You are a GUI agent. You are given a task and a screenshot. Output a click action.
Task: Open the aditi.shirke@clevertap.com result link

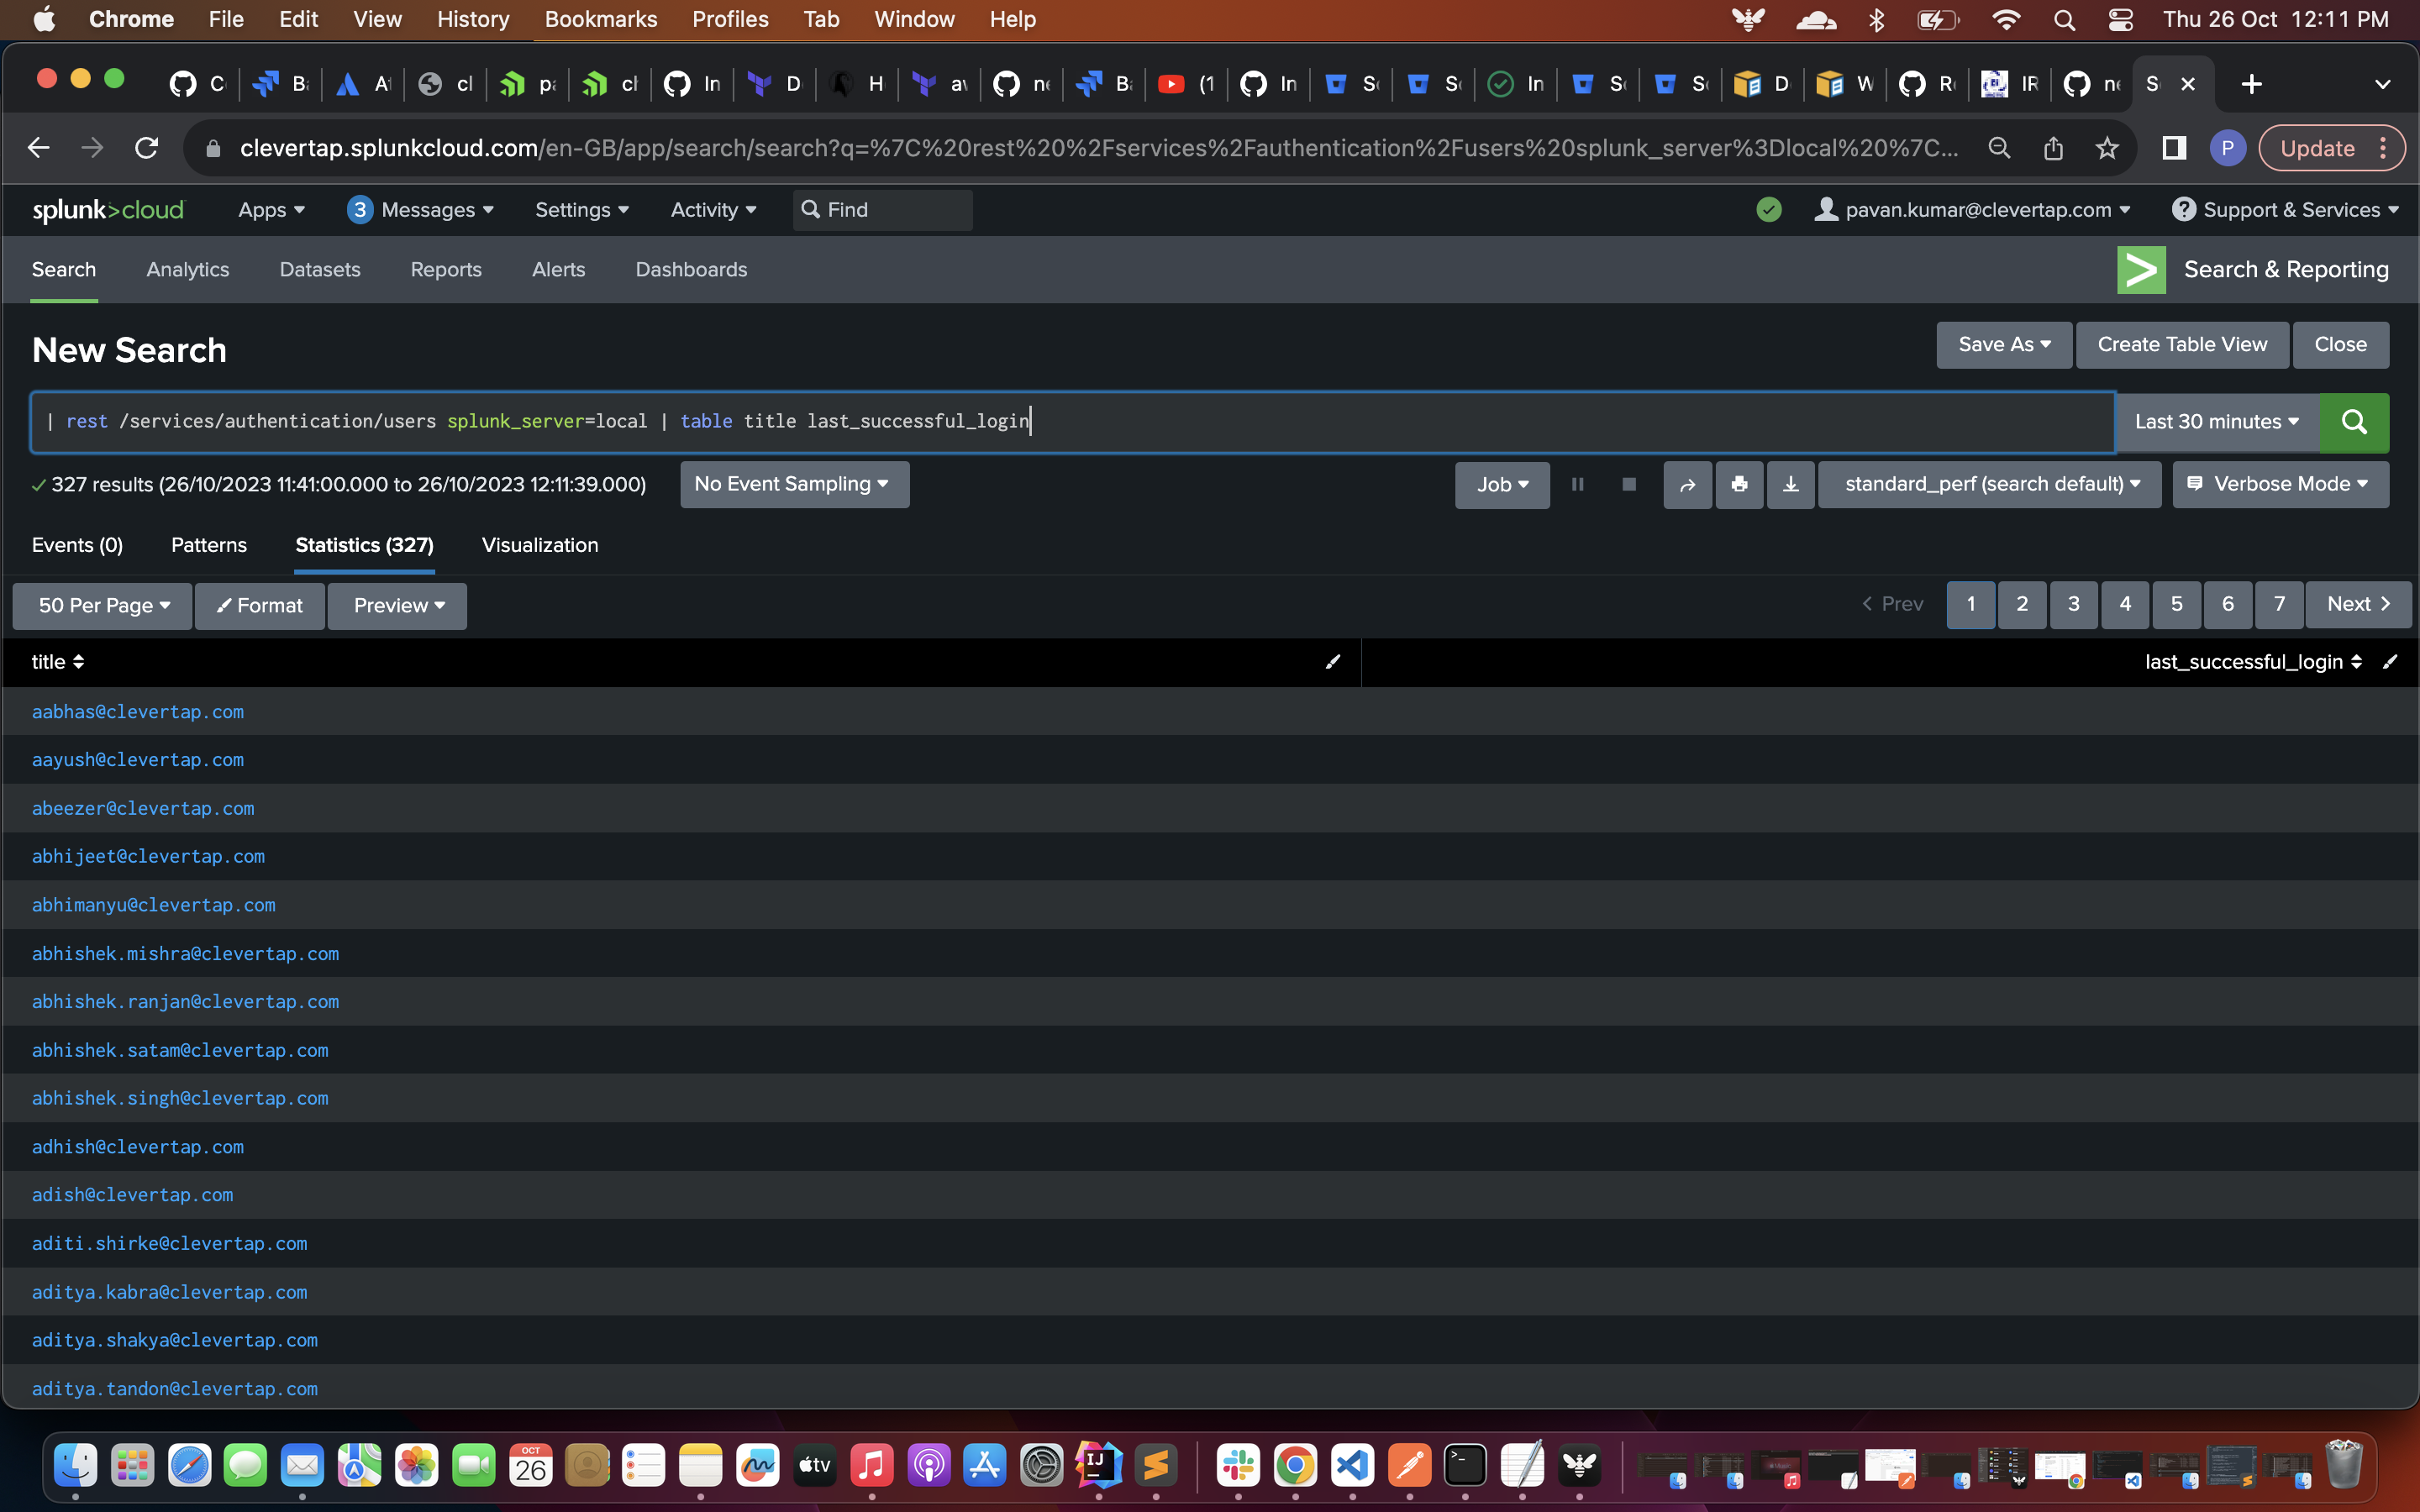tap(169, 1244)
